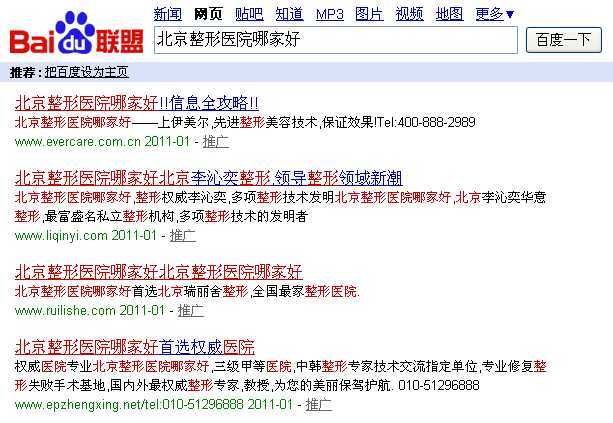Open the 地图 tab
This screenshot has width=613, height=423.
click(x=450, y=14)
